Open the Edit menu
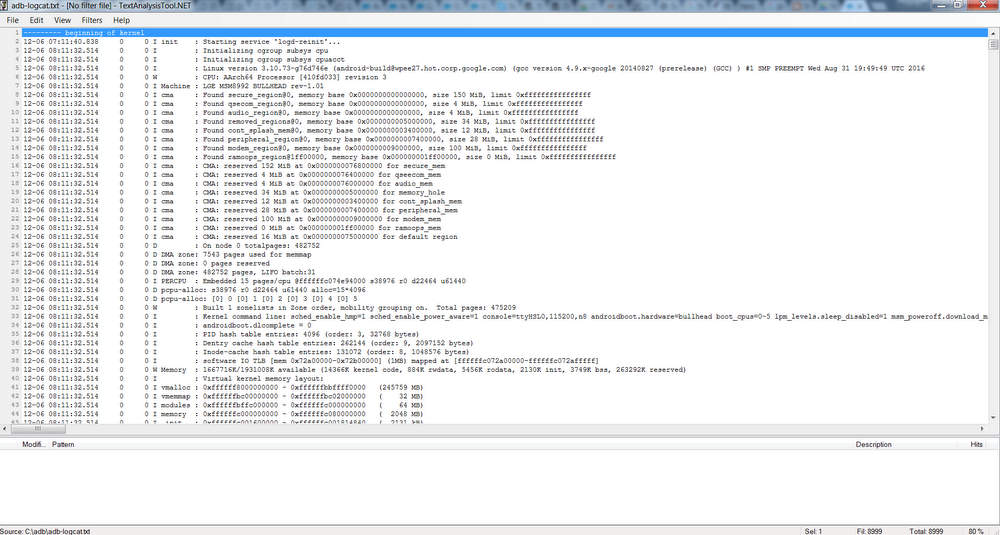The width and height of the screenshot is (1000, 535). [x=36, y=20]
